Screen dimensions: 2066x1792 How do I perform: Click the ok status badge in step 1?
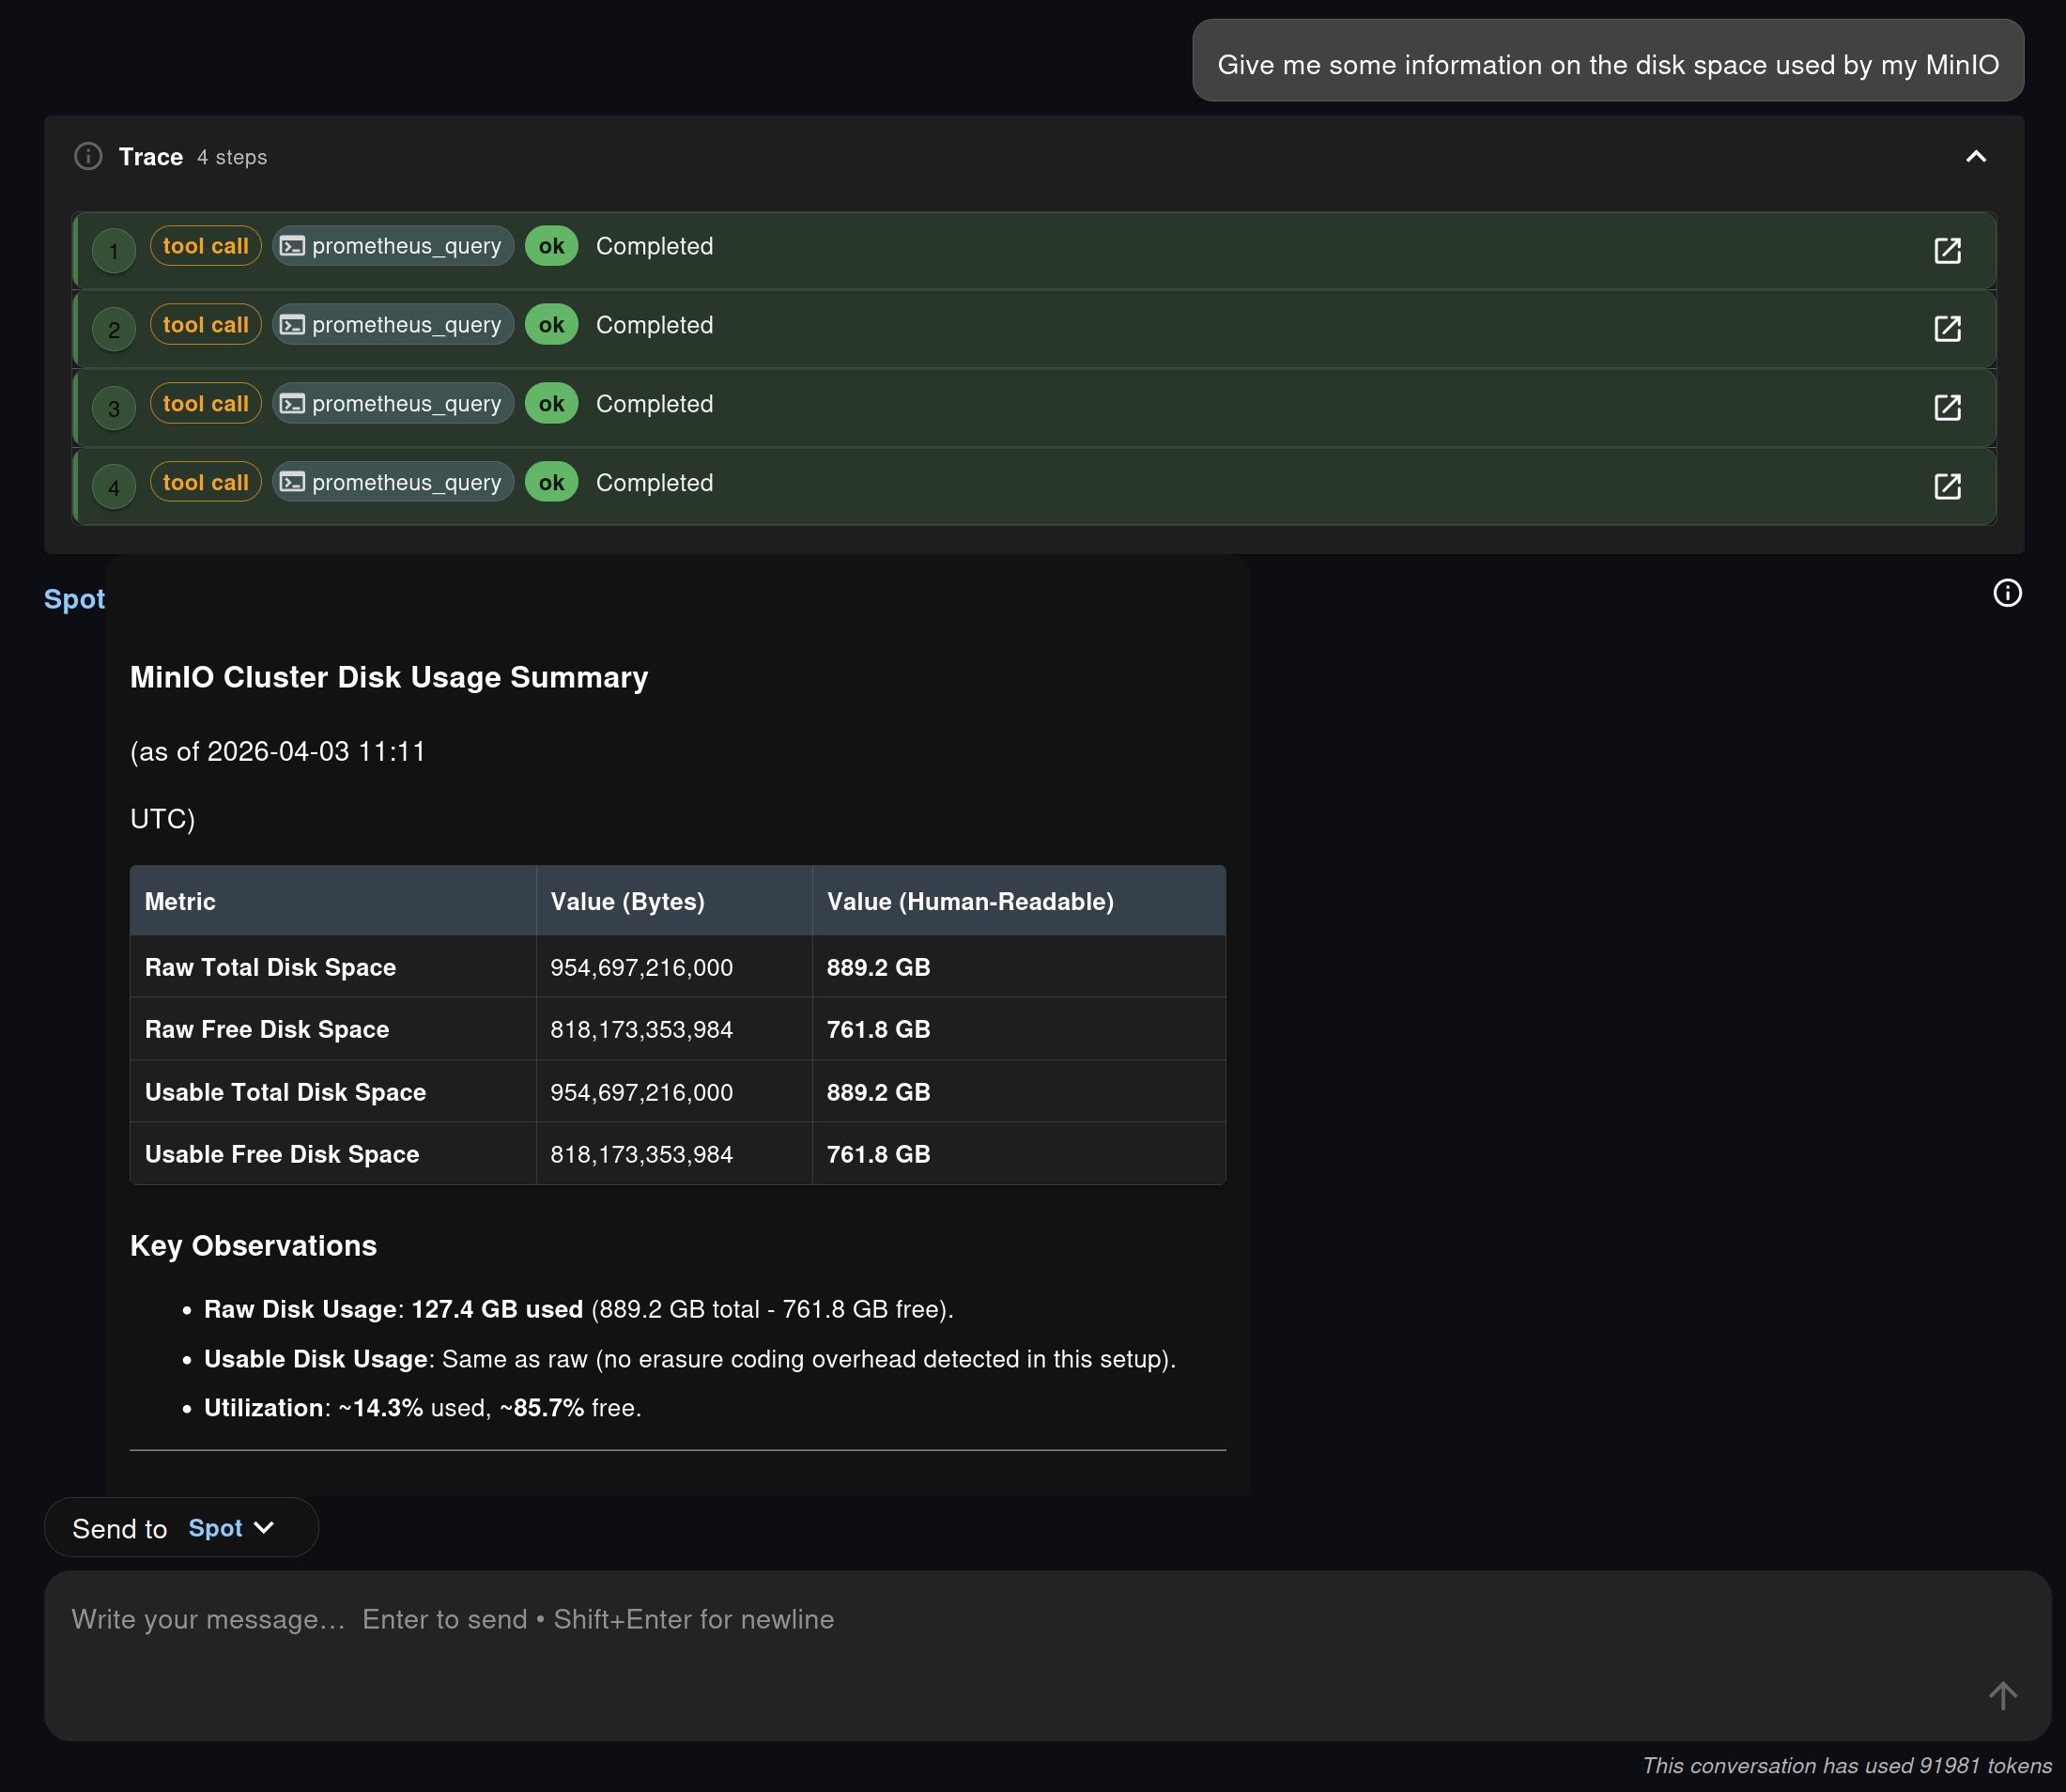click(x=552, y=246)
